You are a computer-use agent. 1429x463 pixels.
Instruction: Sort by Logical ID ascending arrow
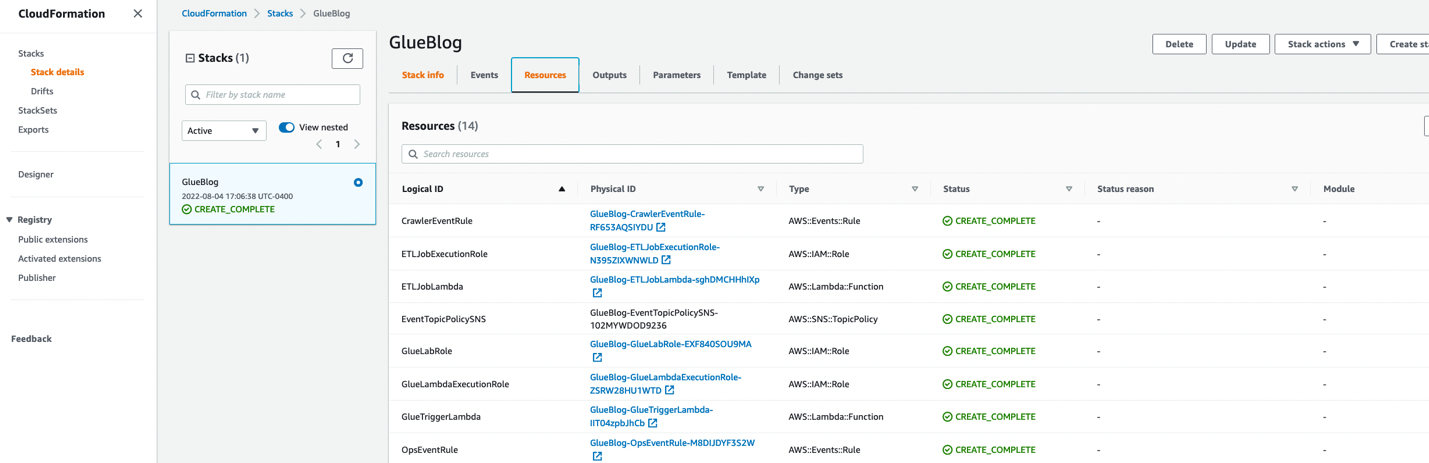pyautogui.click(x=562, y=189)
